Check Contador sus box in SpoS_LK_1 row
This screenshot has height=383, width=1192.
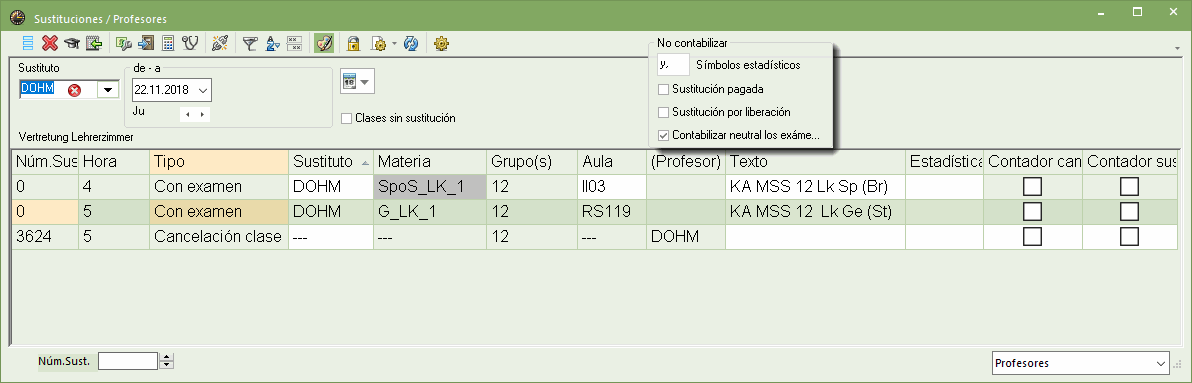[x=1130, y=187]
